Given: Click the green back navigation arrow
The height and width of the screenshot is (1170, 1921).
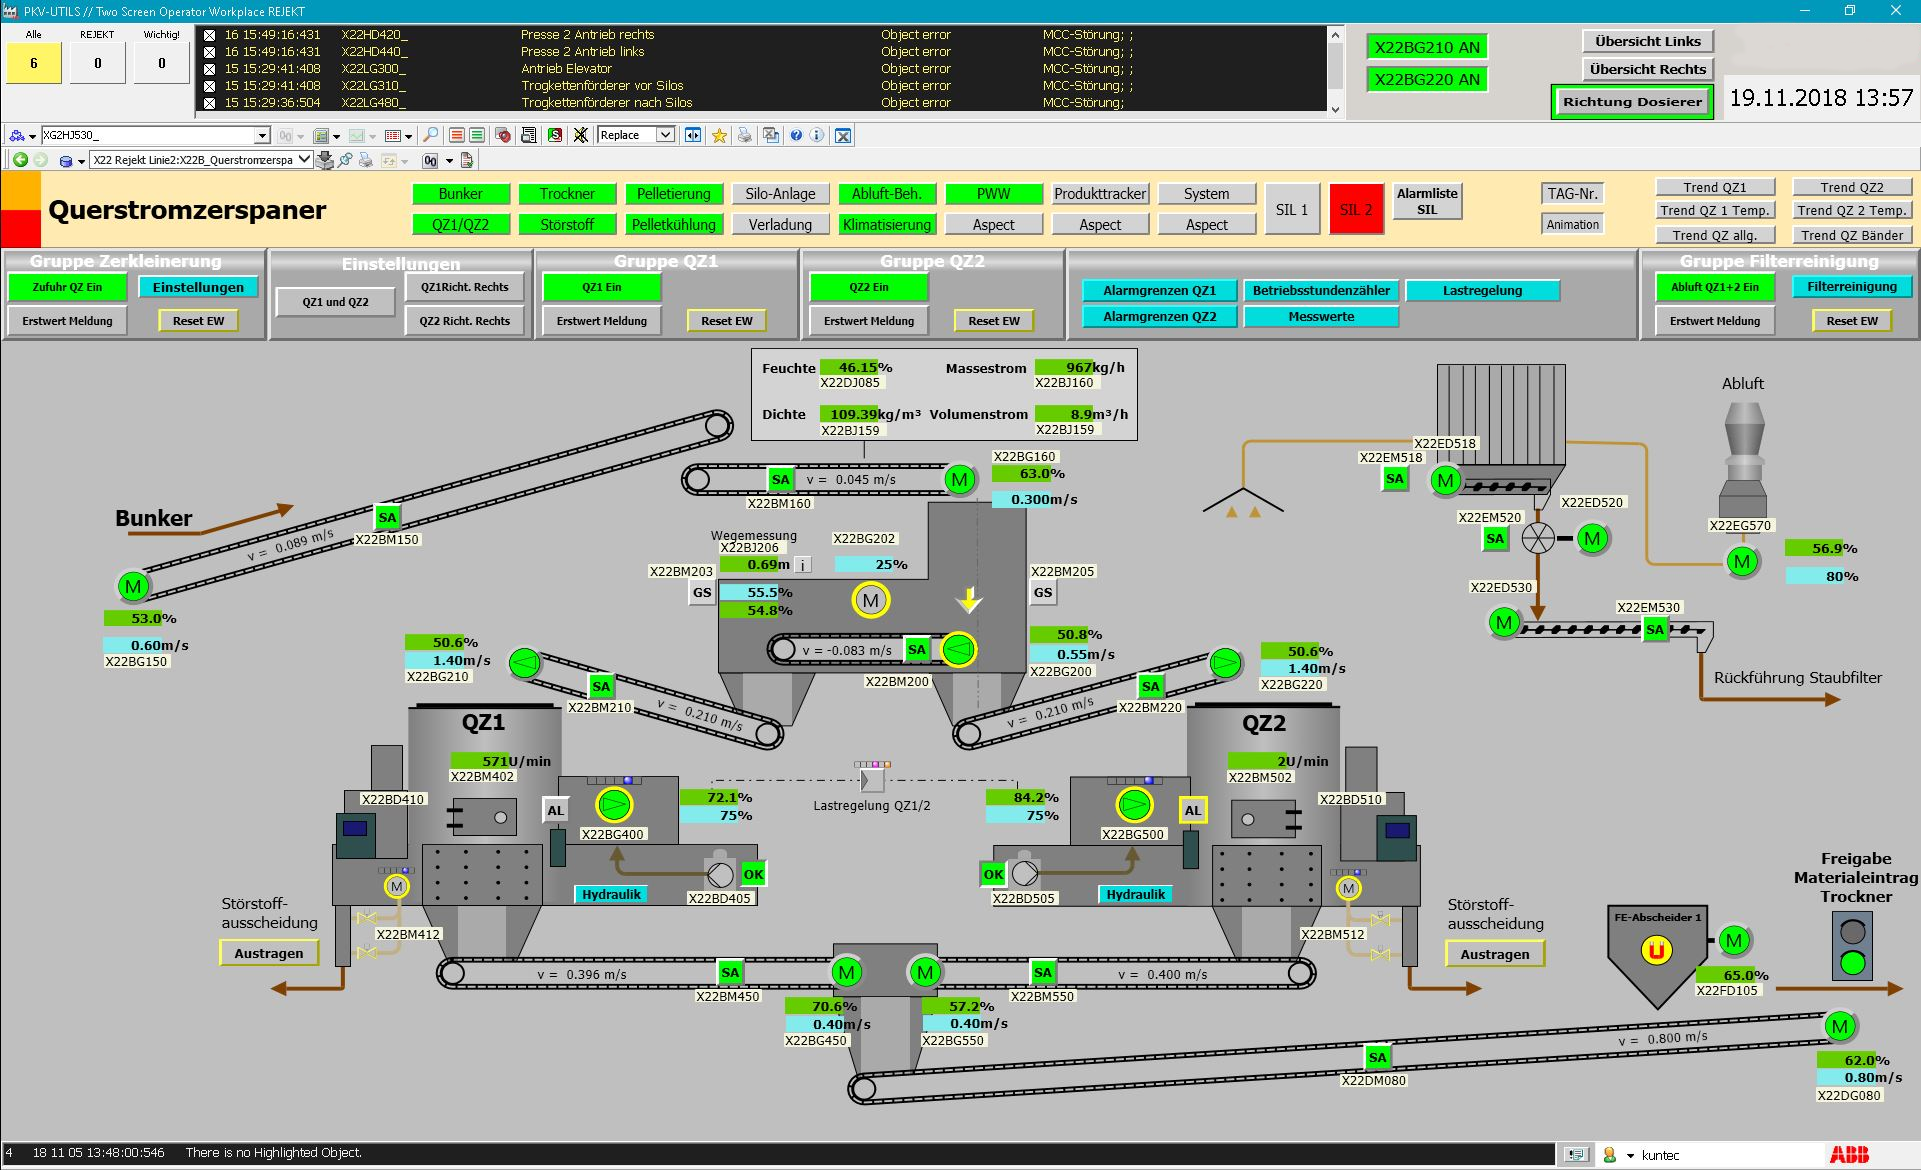Looking at the screenshot, I should (x=20, y=160).
